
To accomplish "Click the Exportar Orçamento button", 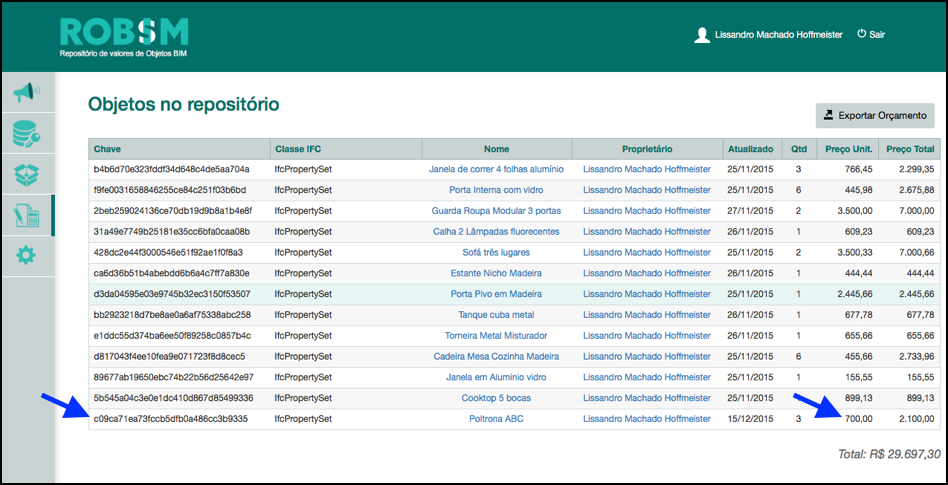I will pyautogui.click(x=875, y=116).
